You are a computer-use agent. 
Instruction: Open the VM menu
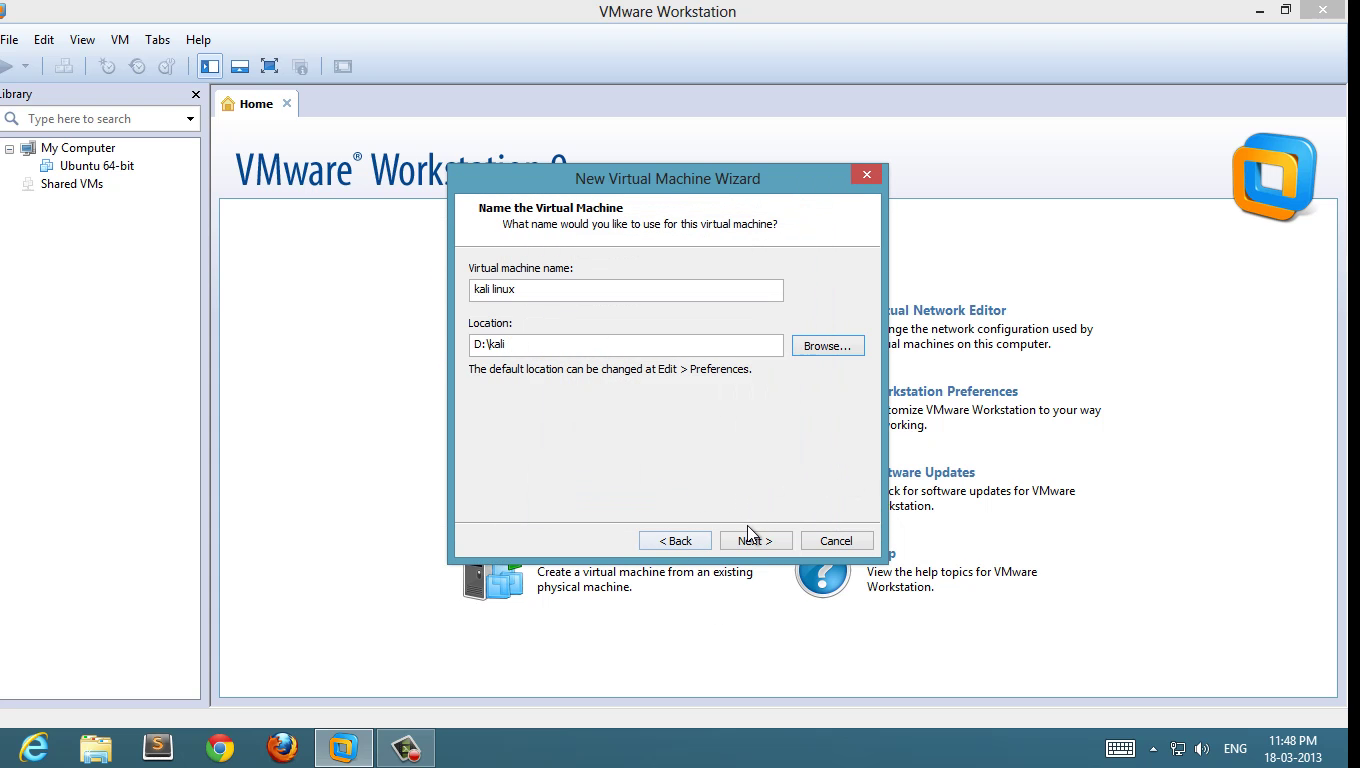[120, 40]
